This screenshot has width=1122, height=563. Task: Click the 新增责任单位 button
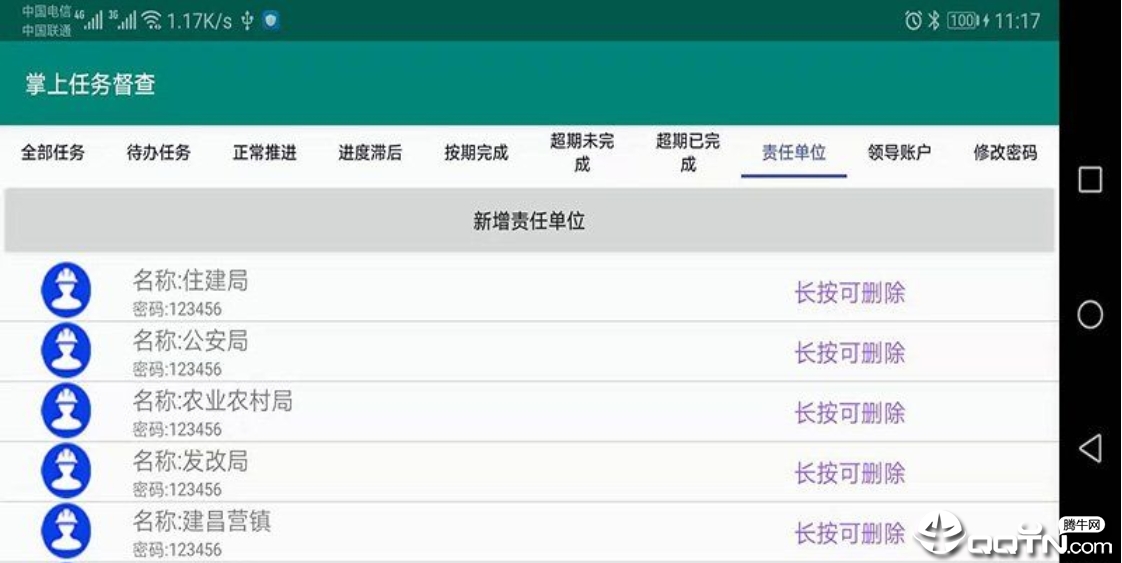coord(529,221)
